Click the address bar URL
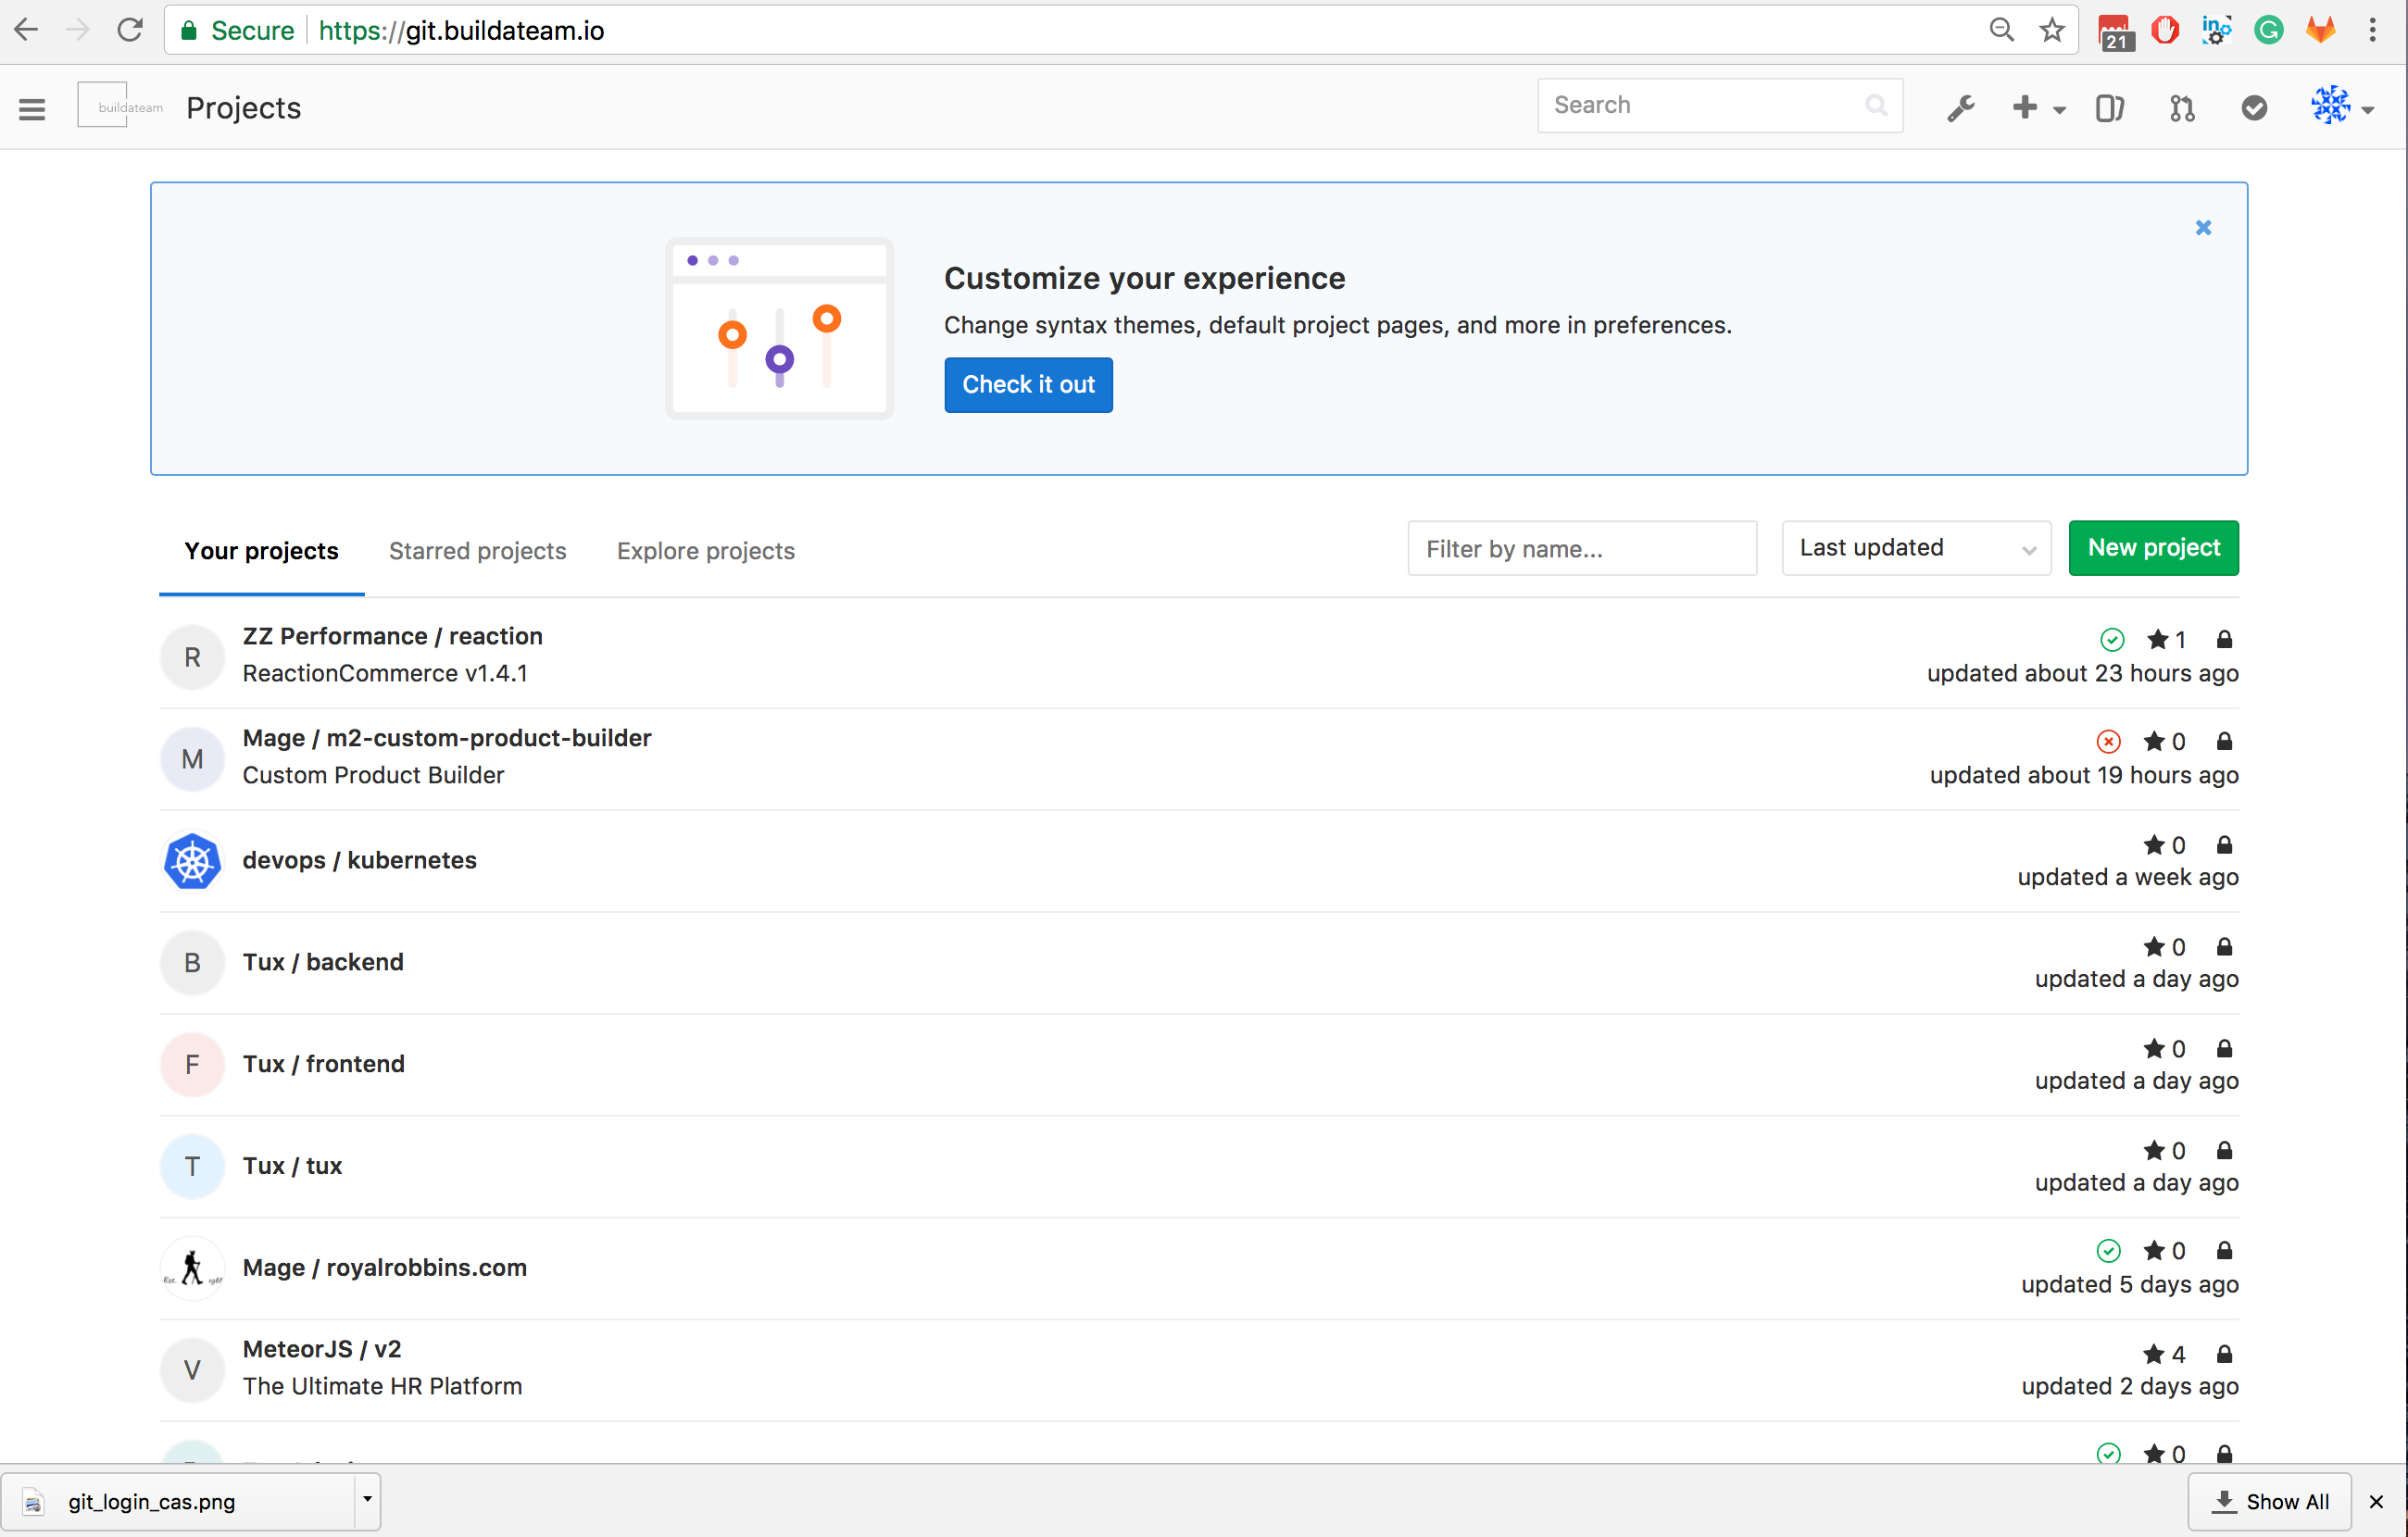The image size is (2408, 1537). pos(461,31)
